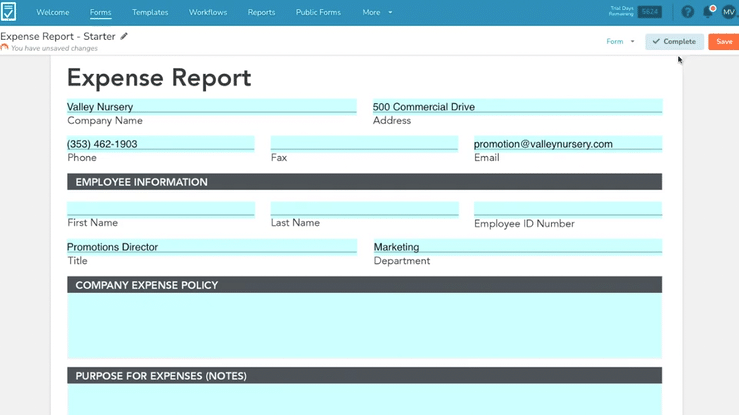Open Public Forms tab
This screenshot has width=739, height=415.
pyautogui.click(x=318, y=12)
